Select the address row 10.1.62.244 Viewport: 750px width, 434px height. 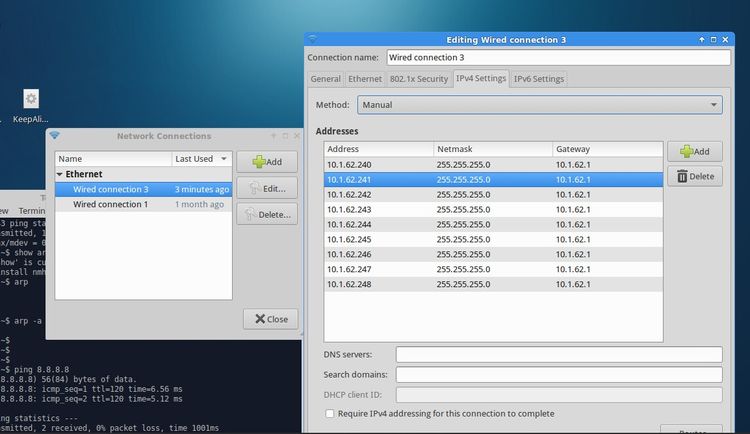[493, 224]
